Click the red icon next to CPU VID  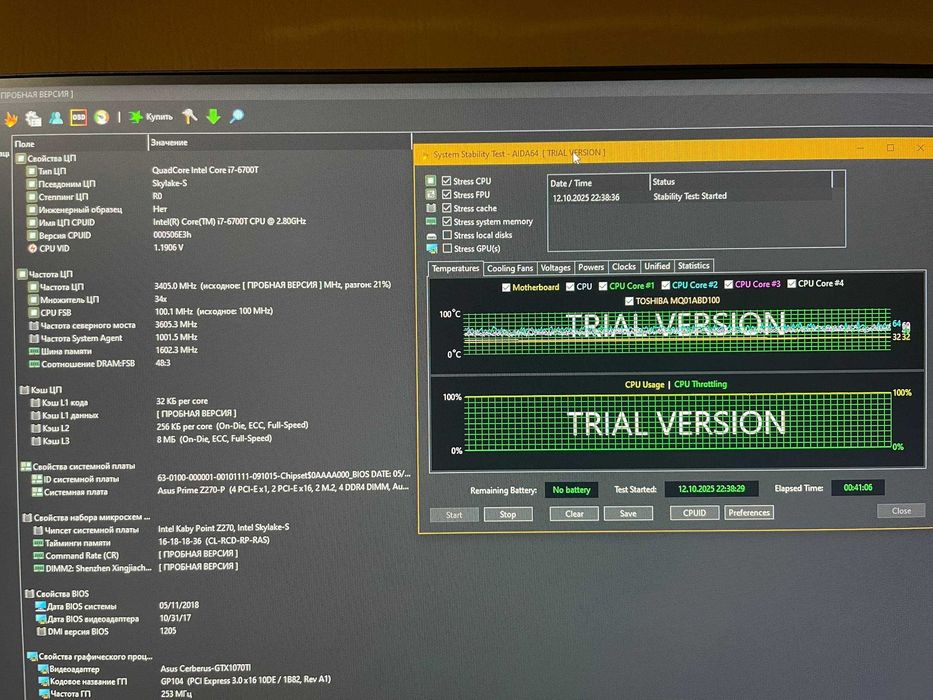(33, 248)
